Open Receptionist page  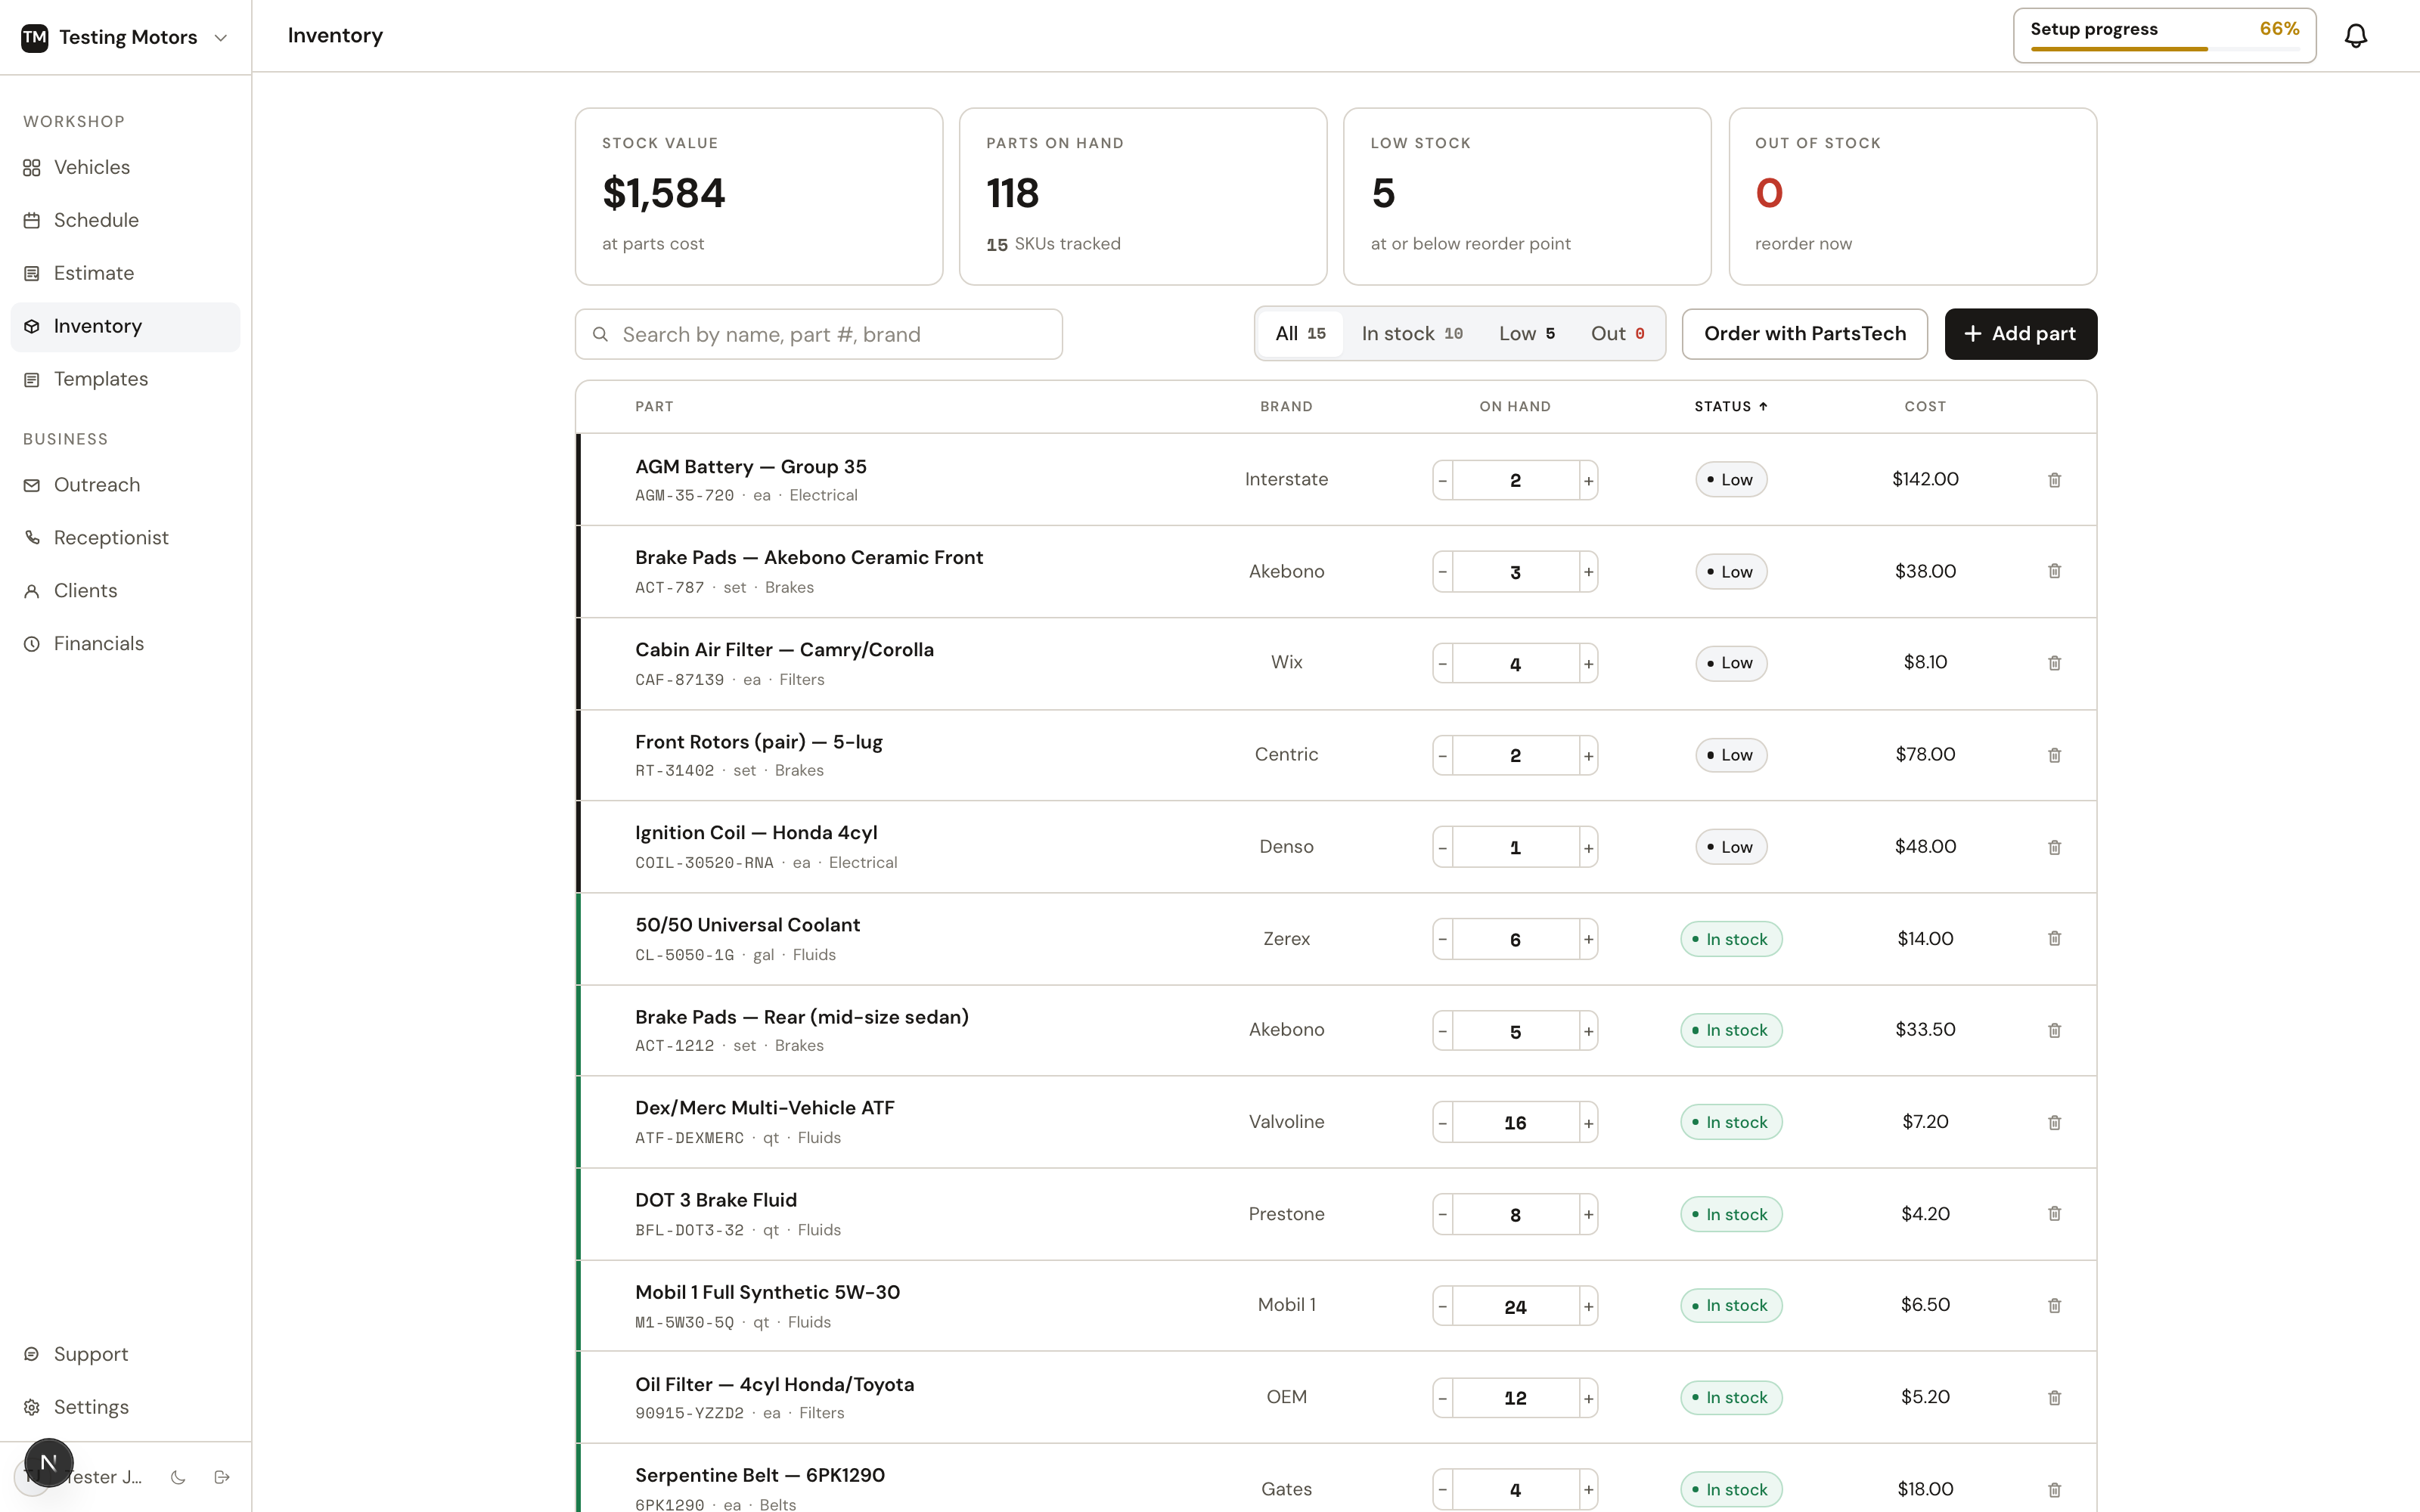tap(125, 538)
